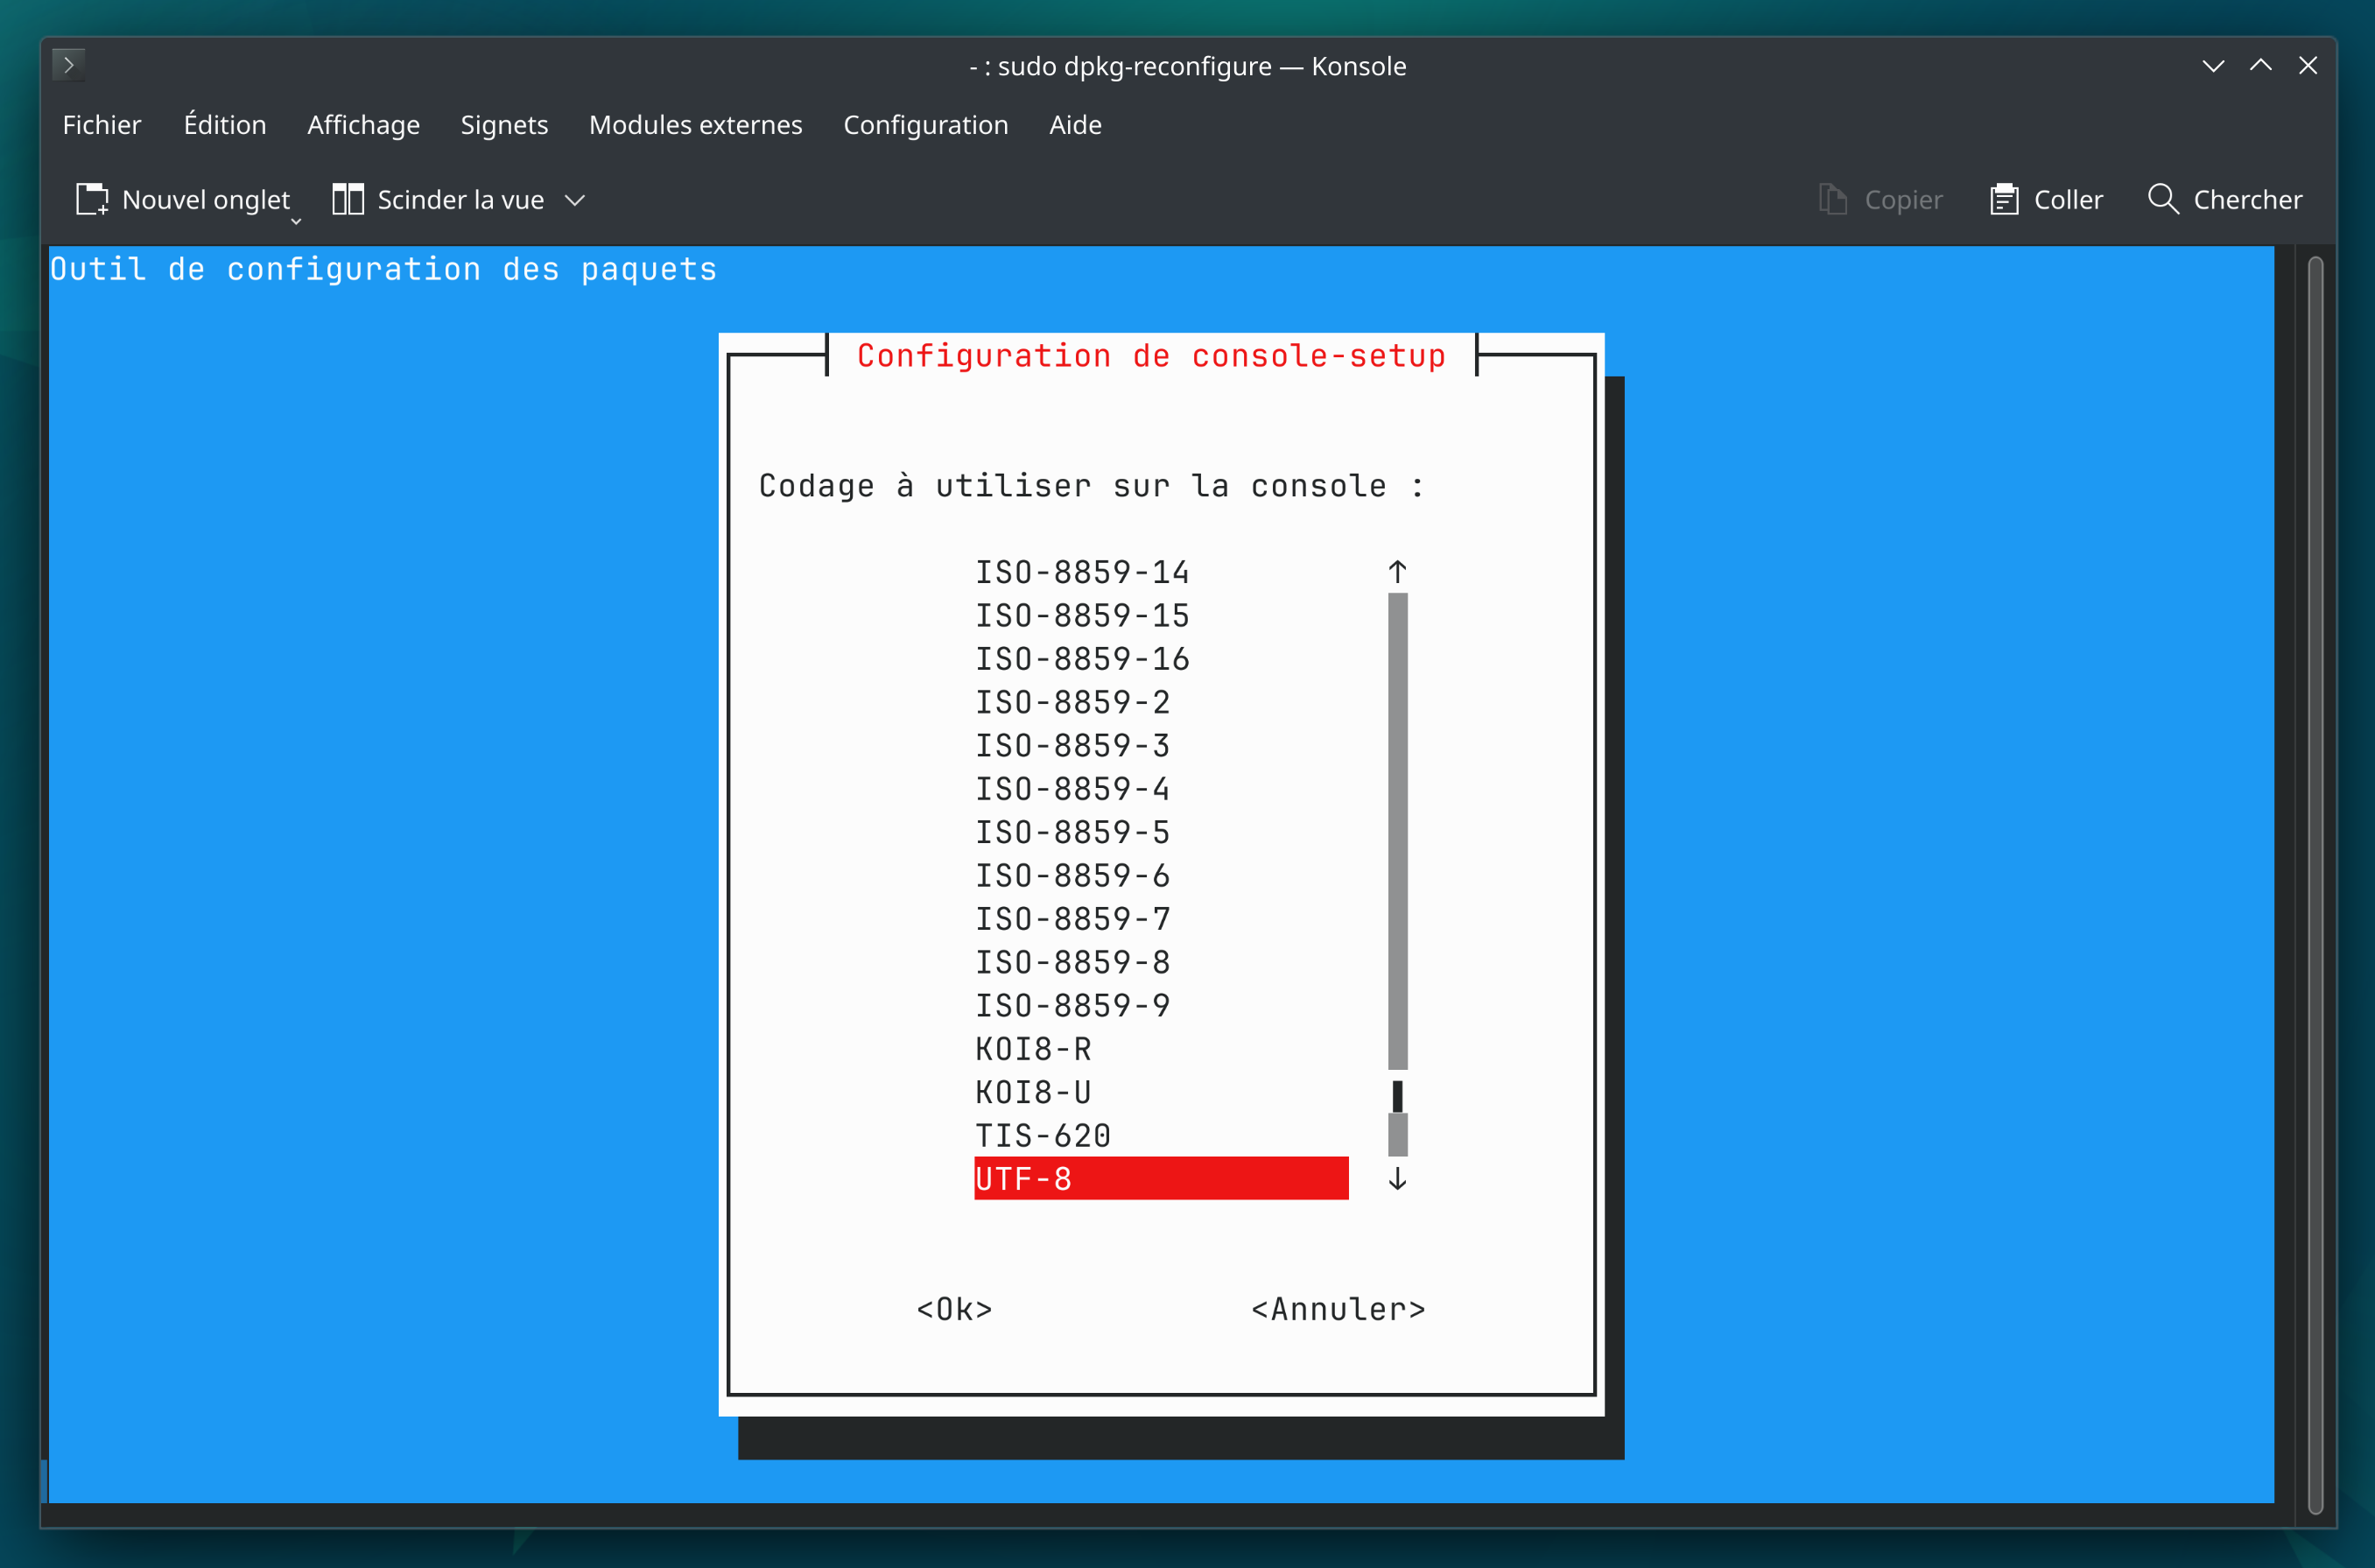
Task: Click the Nouvel onglet label
Action: pos(206,200)
